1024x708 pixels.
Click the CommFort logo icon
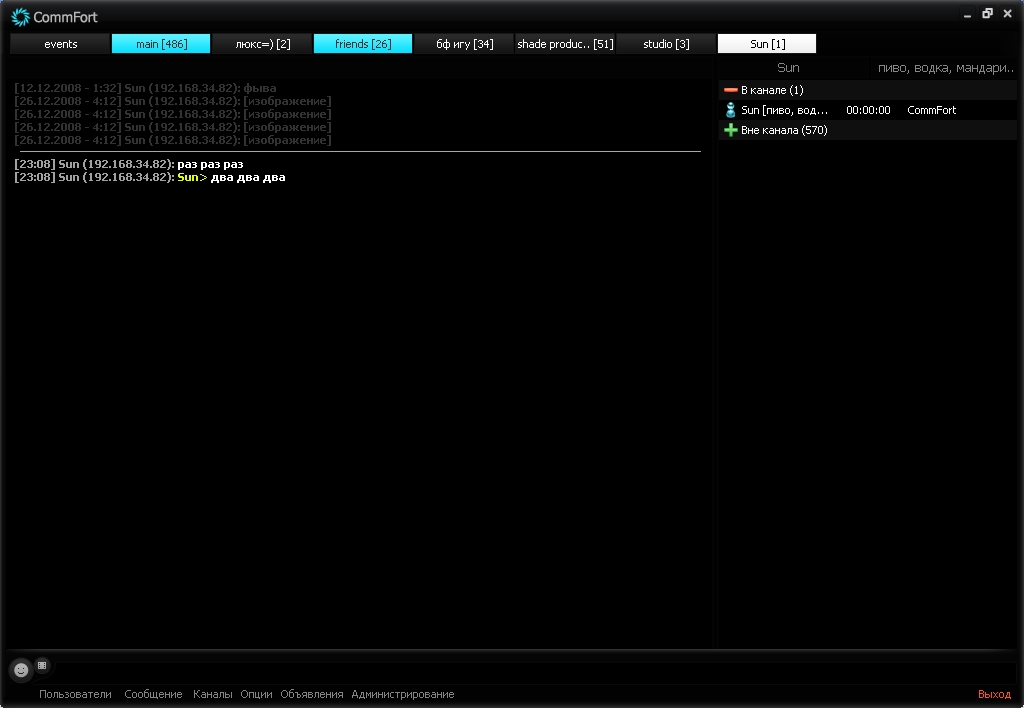tap(20, 17)
